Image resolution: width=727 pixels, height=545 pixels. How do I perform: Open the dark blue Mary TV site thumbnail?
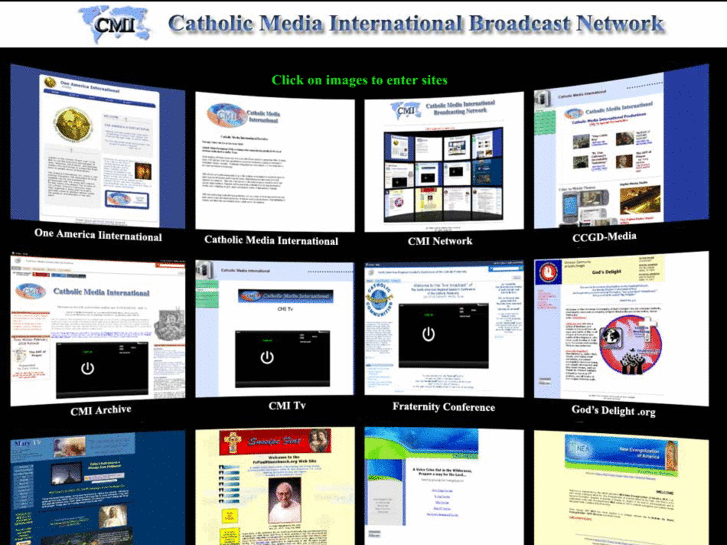[x=98, y=487]
